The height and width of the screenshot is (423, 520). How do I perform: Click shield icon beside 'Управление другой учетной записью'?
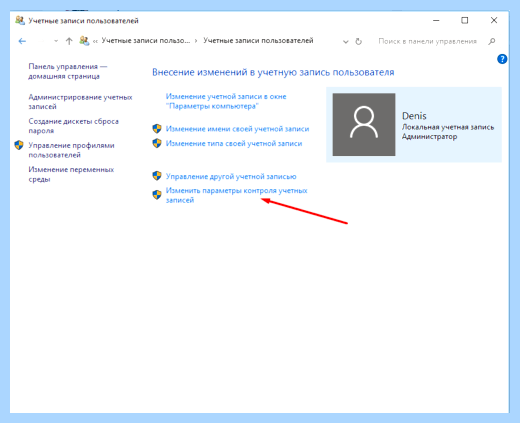(157, 176)
